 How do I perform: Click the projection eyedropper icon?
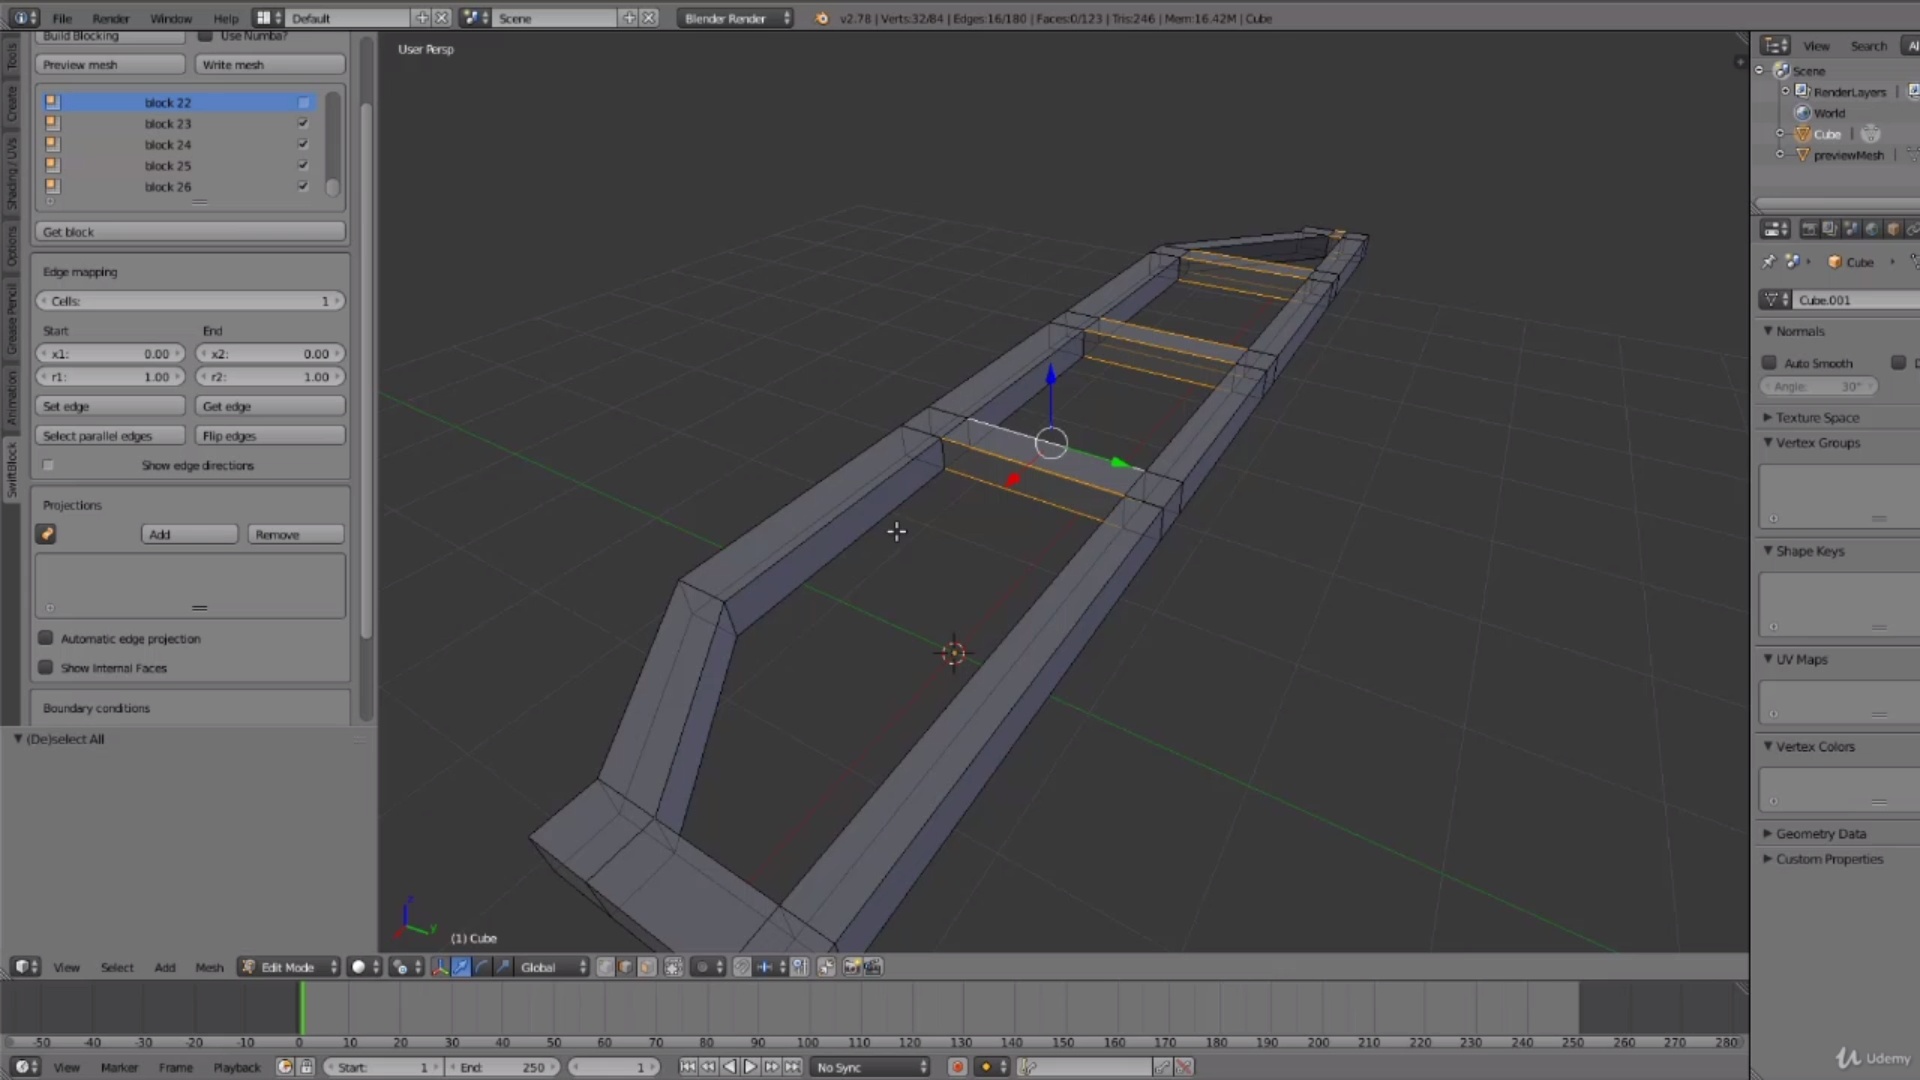46,534
